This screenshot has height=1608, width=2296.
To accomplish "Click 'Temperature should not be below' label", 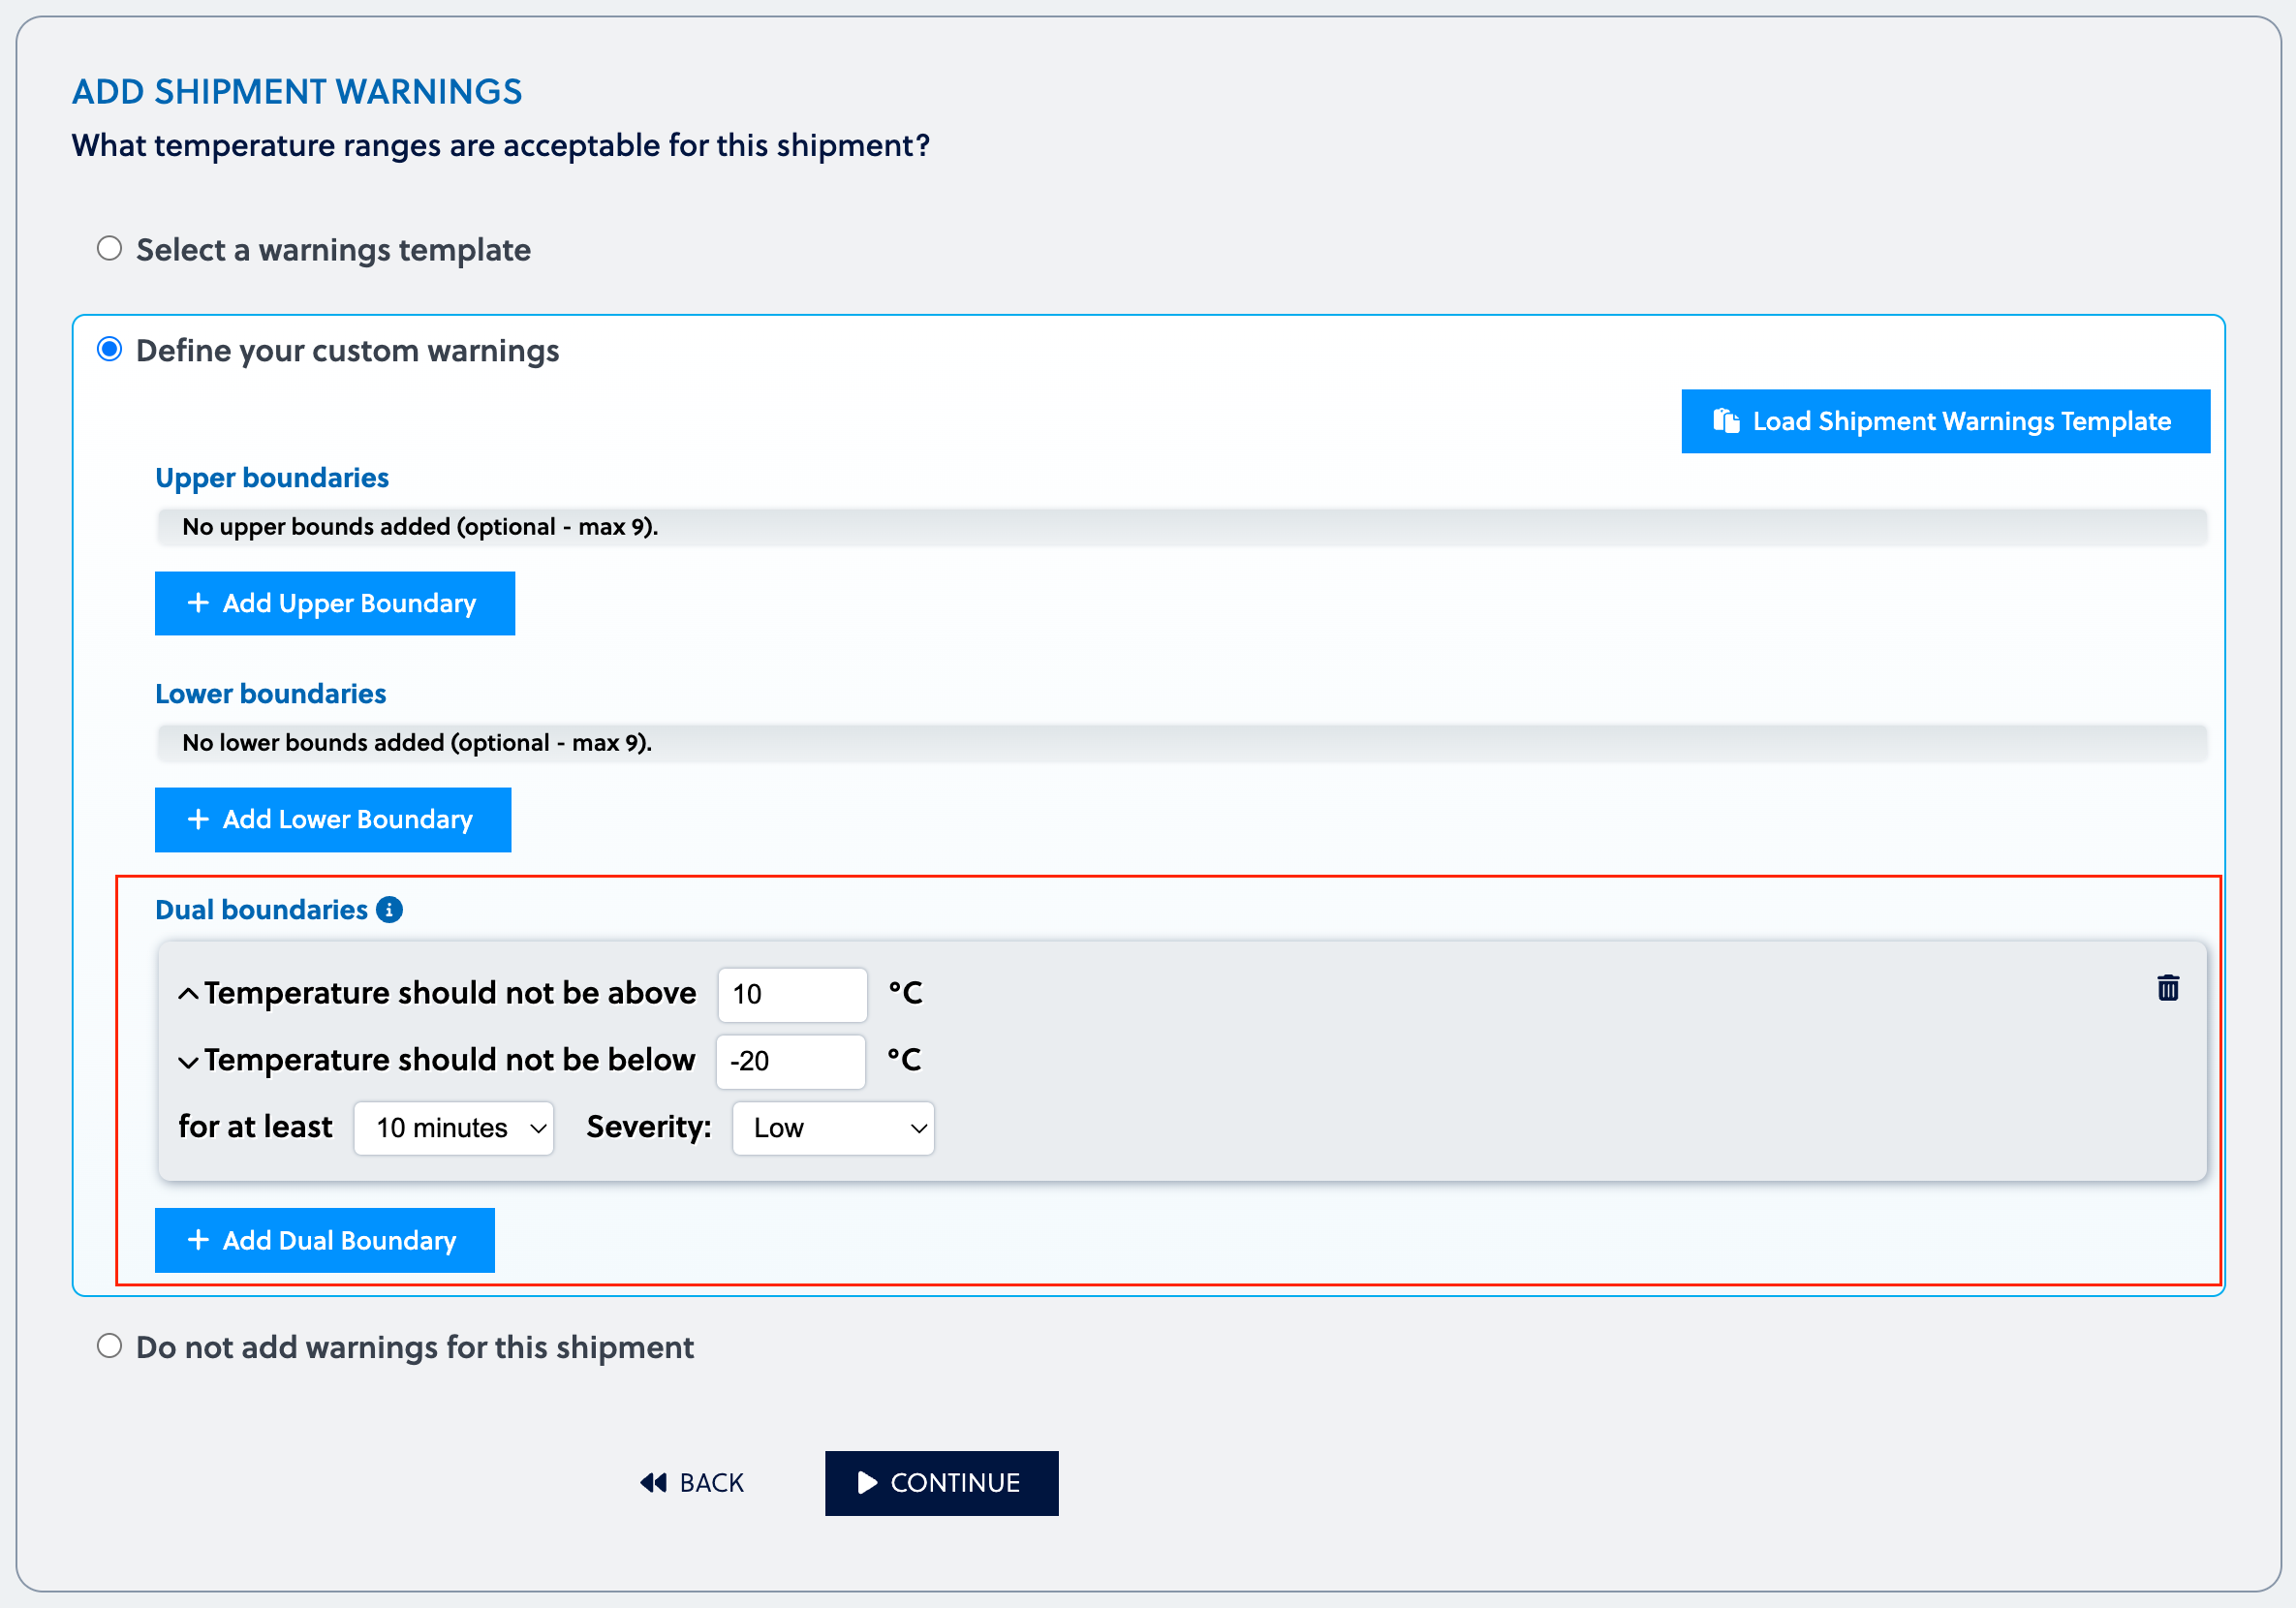I will pos(449,1060).
